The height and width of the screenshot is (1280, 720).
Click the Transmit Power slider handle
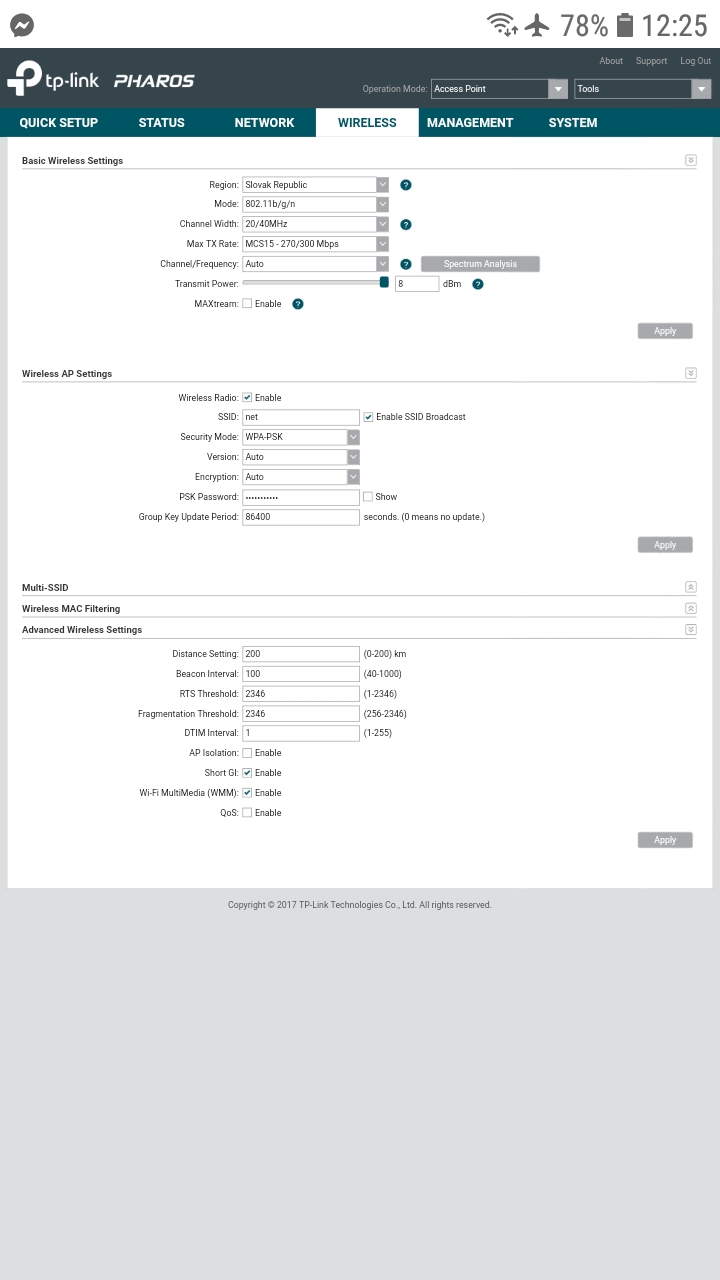click(x=384, y=283)
